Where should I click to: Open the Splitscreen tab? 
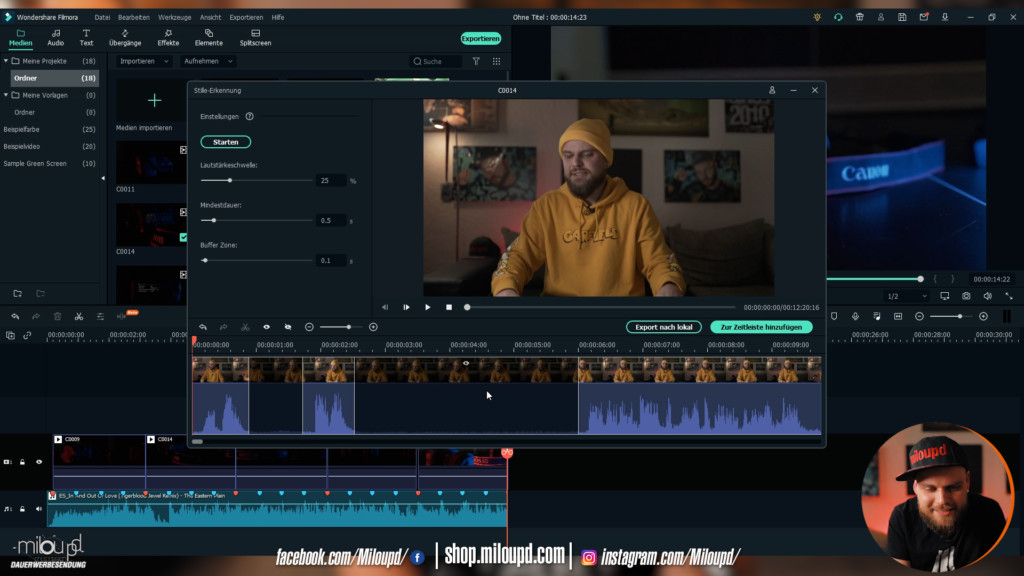(x=255, y=38)
